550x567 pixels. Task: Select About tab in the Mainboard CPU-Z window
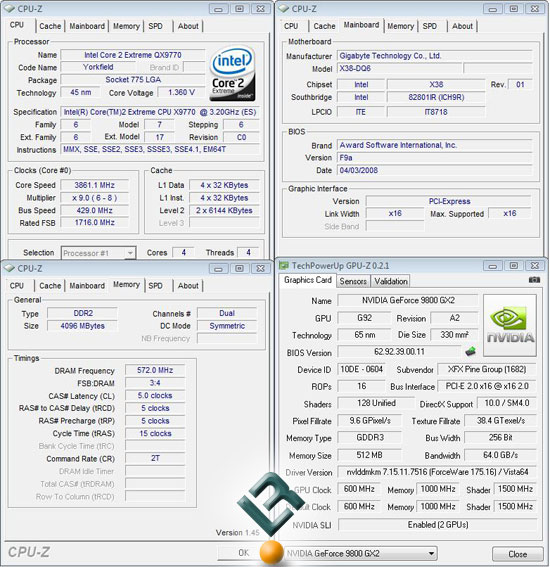[462, 26]
